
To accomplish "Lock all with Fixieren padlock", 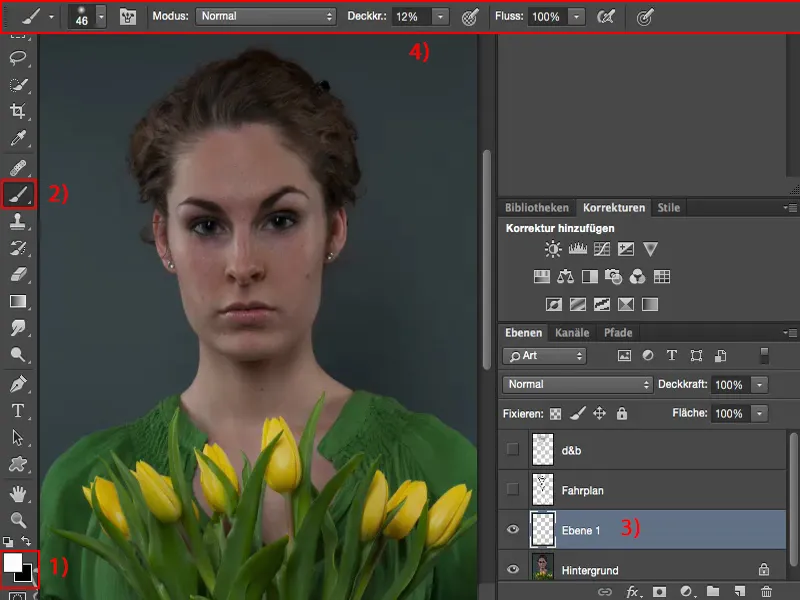I will (621, 413).
